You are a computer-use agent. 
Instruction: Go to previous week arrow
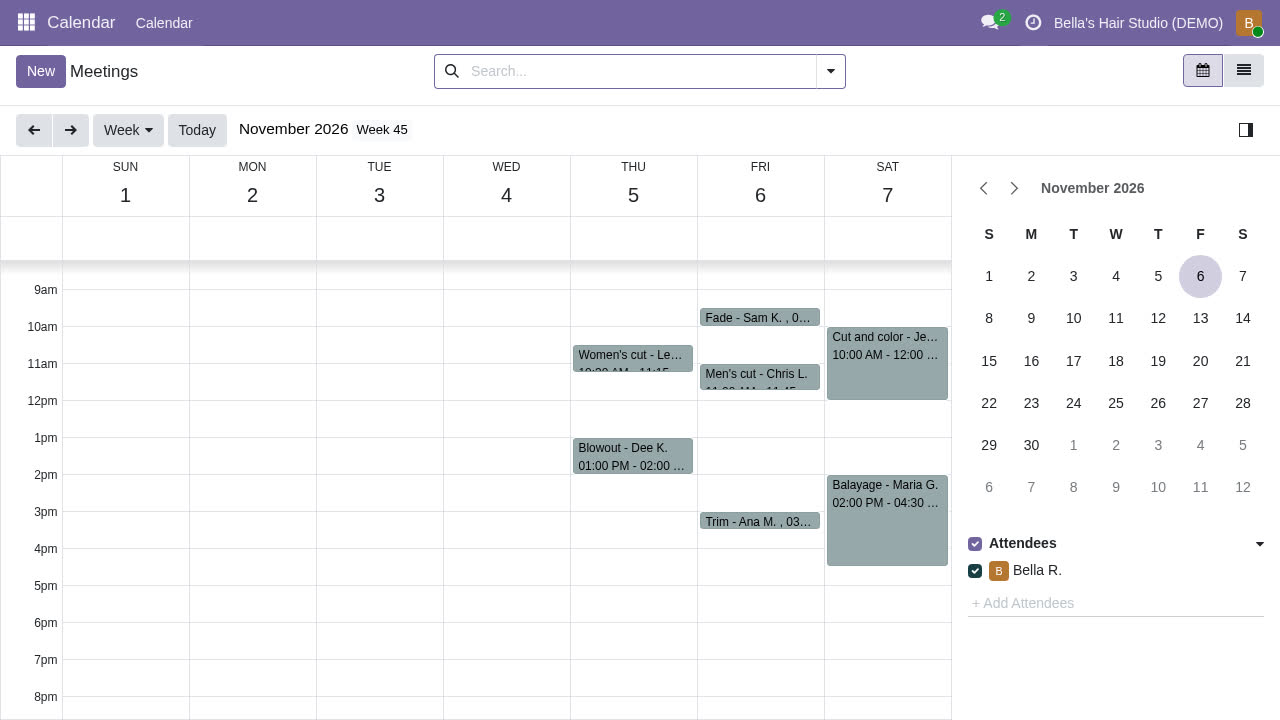(x=34, y=130)
